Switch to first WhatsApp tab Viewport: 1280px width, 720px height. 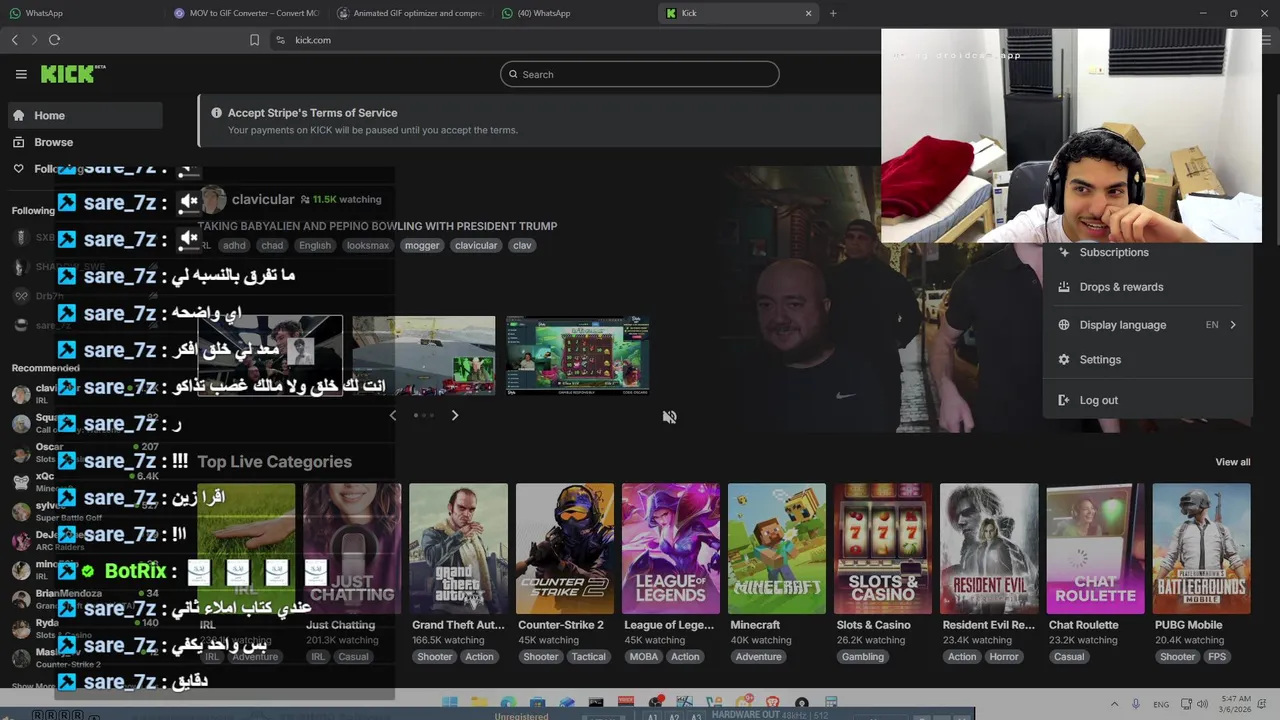[82, 13]
